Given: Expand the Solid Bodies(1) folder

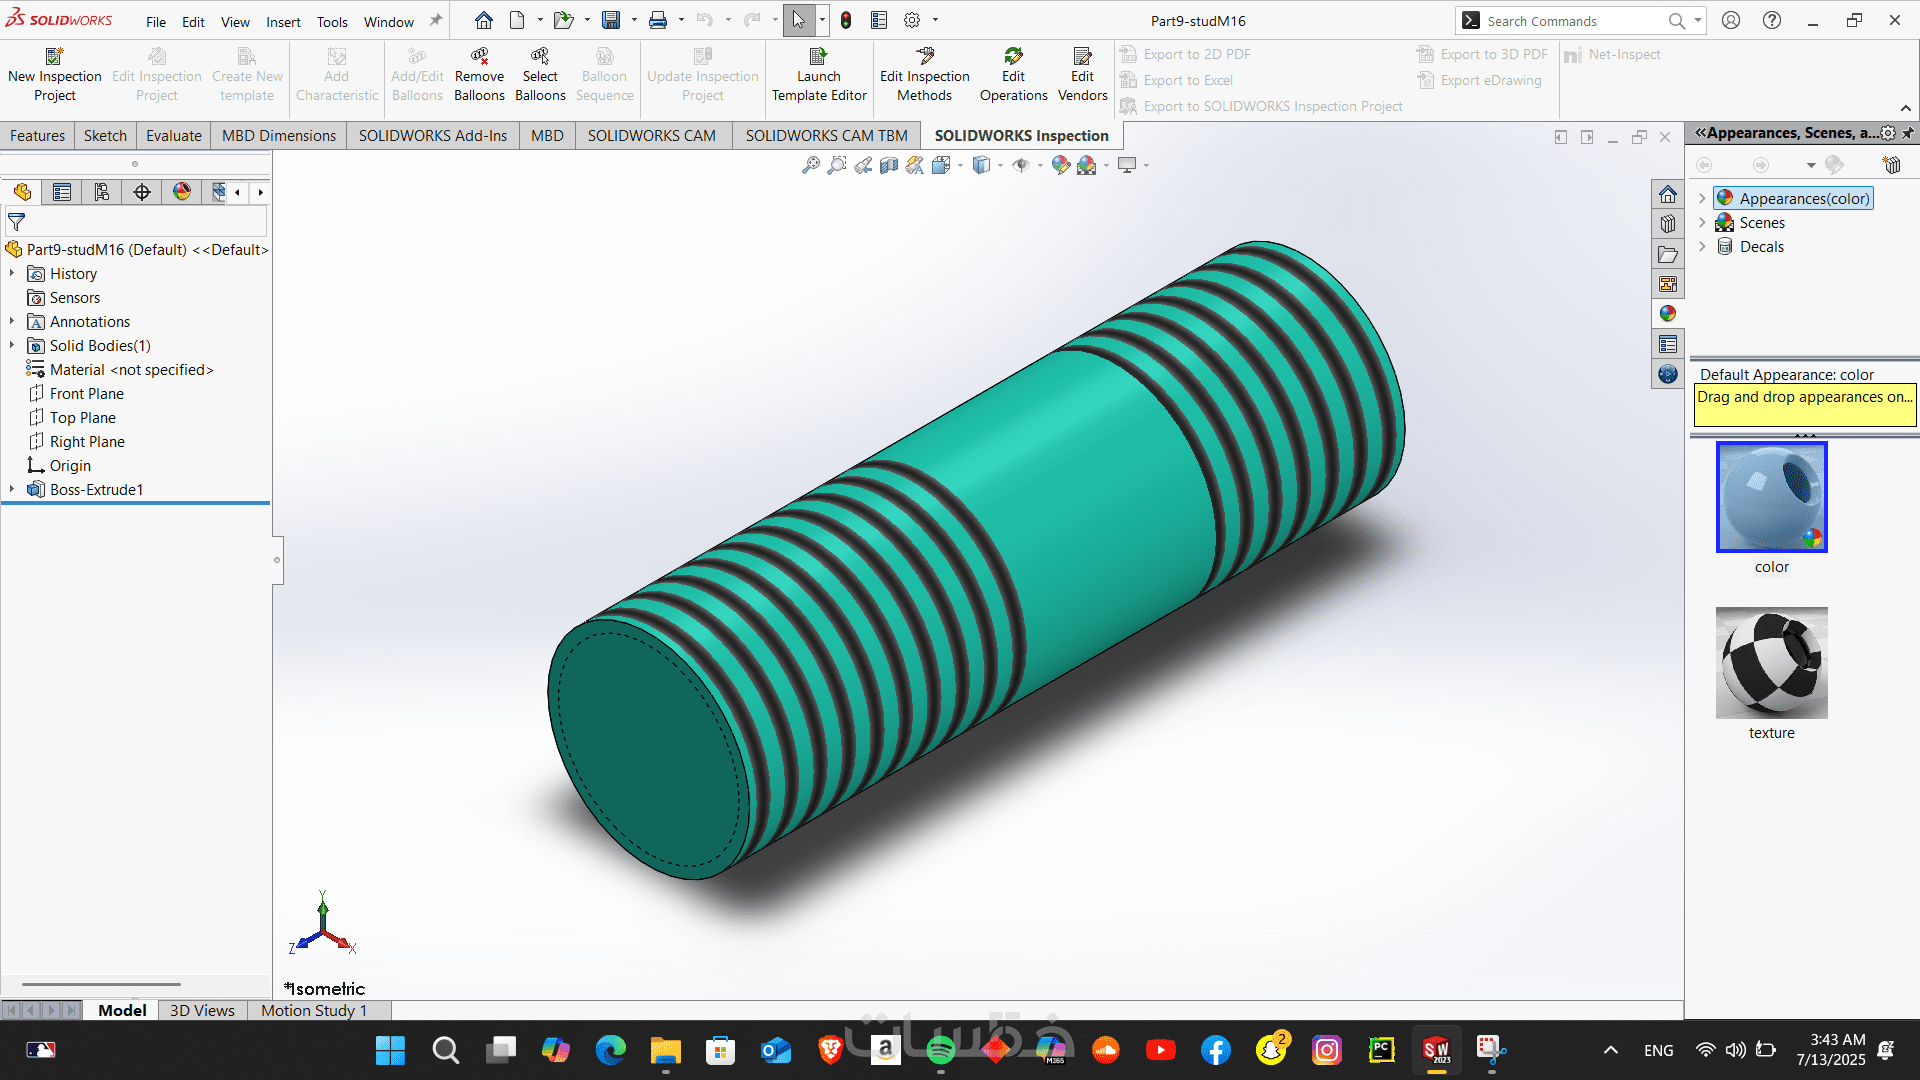Looking at the screenshot, I should click(x=12, y=346).
